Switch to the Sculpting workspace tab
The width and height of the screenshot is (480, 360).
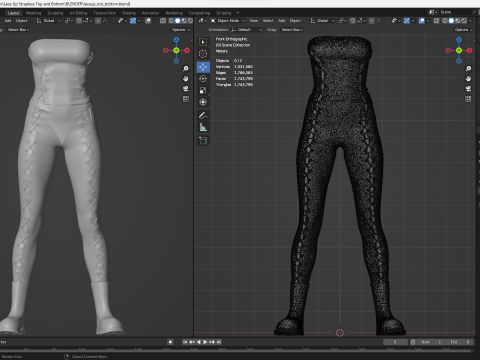55,13
